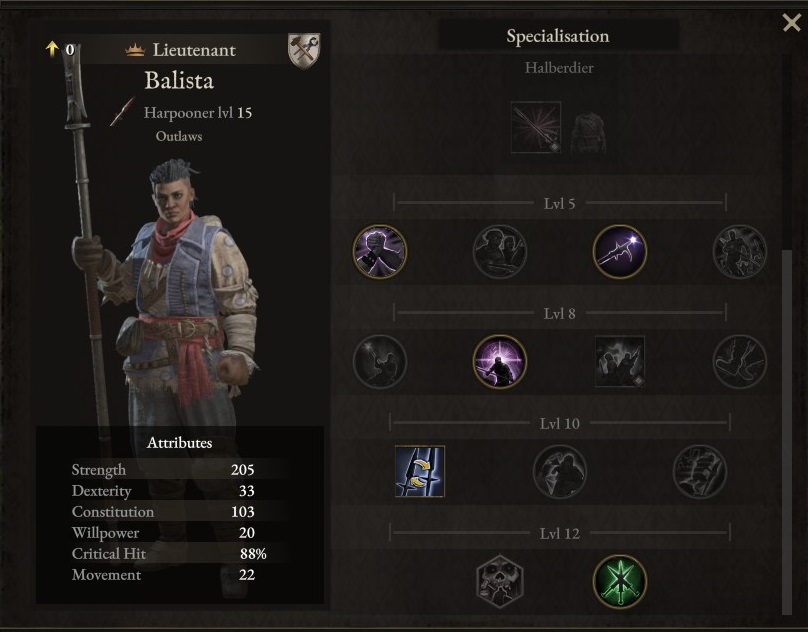The height and width of the screenshot is (632, 808).
Task: Close the character panel with the X
Action: click(792, 23)
